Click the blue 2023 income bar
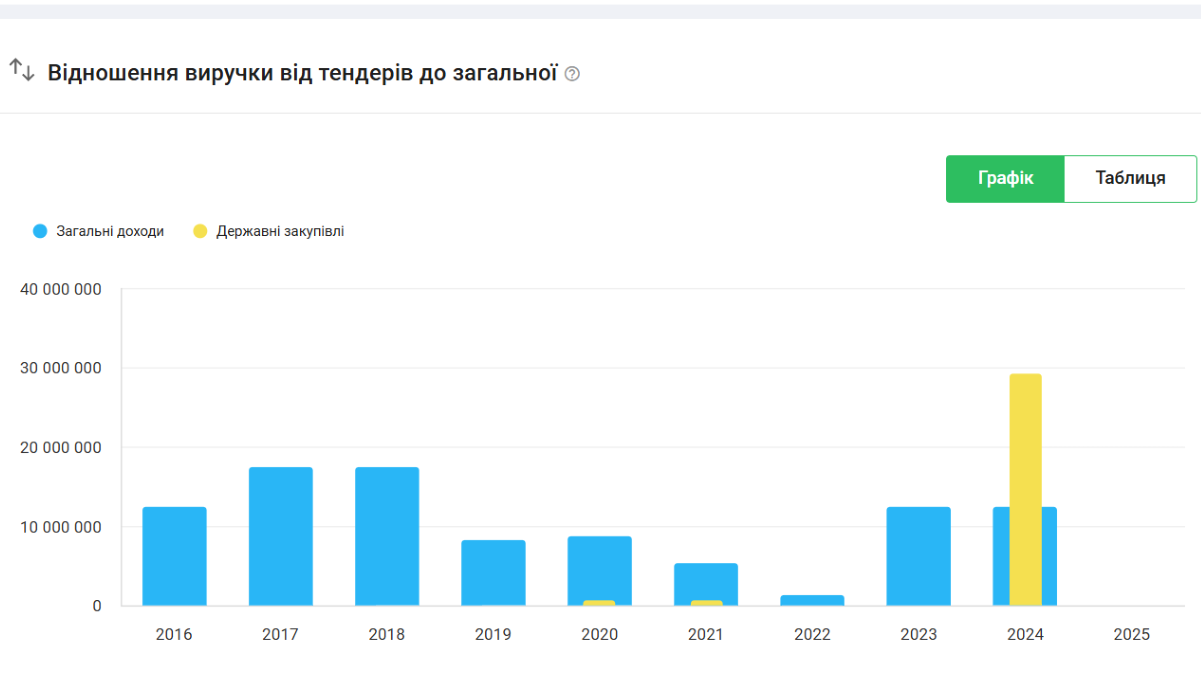This screenshot has height=675, width=1201. pyautogui.click(x=918, y=556)
